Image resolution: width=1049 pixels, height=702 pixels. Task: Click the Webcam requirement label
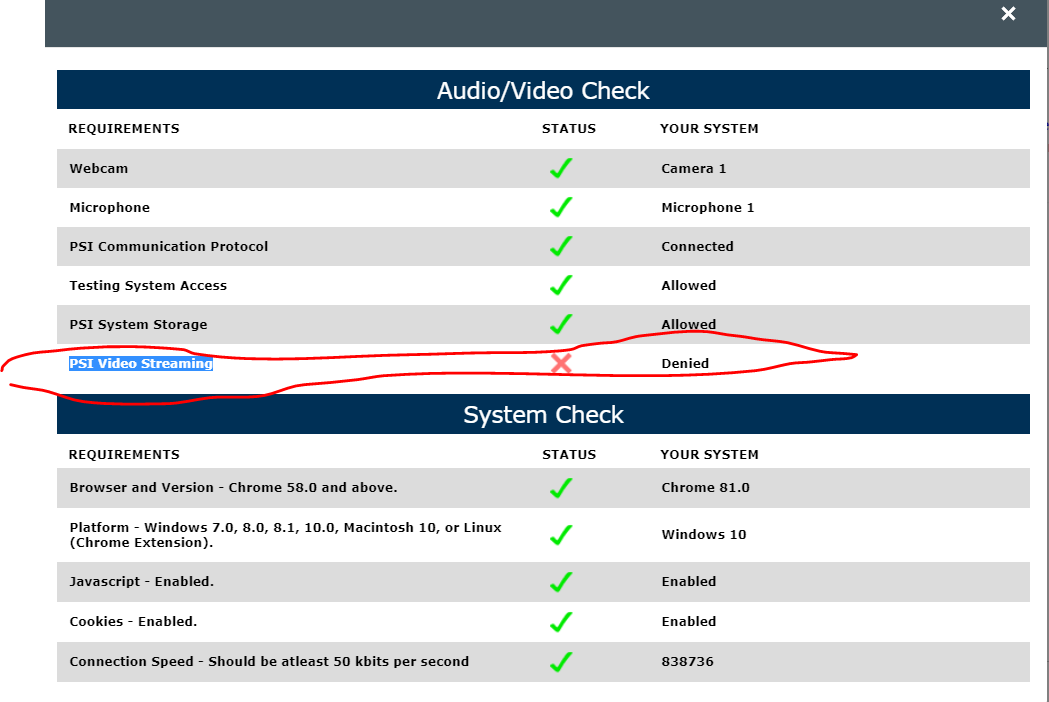click(x=98, y=169)
